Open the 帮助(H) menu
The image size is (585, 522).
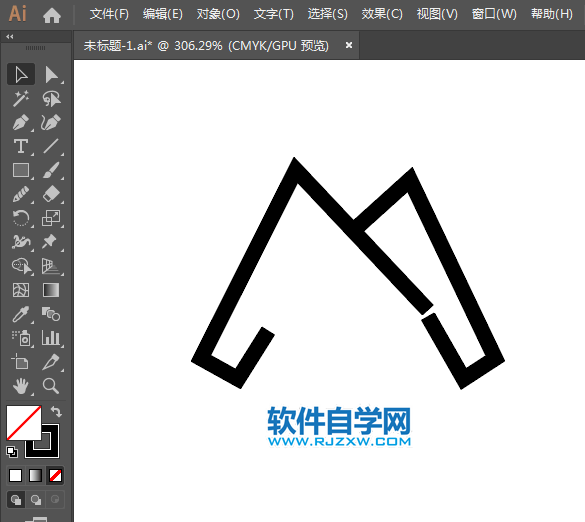[x=552, y=15]
